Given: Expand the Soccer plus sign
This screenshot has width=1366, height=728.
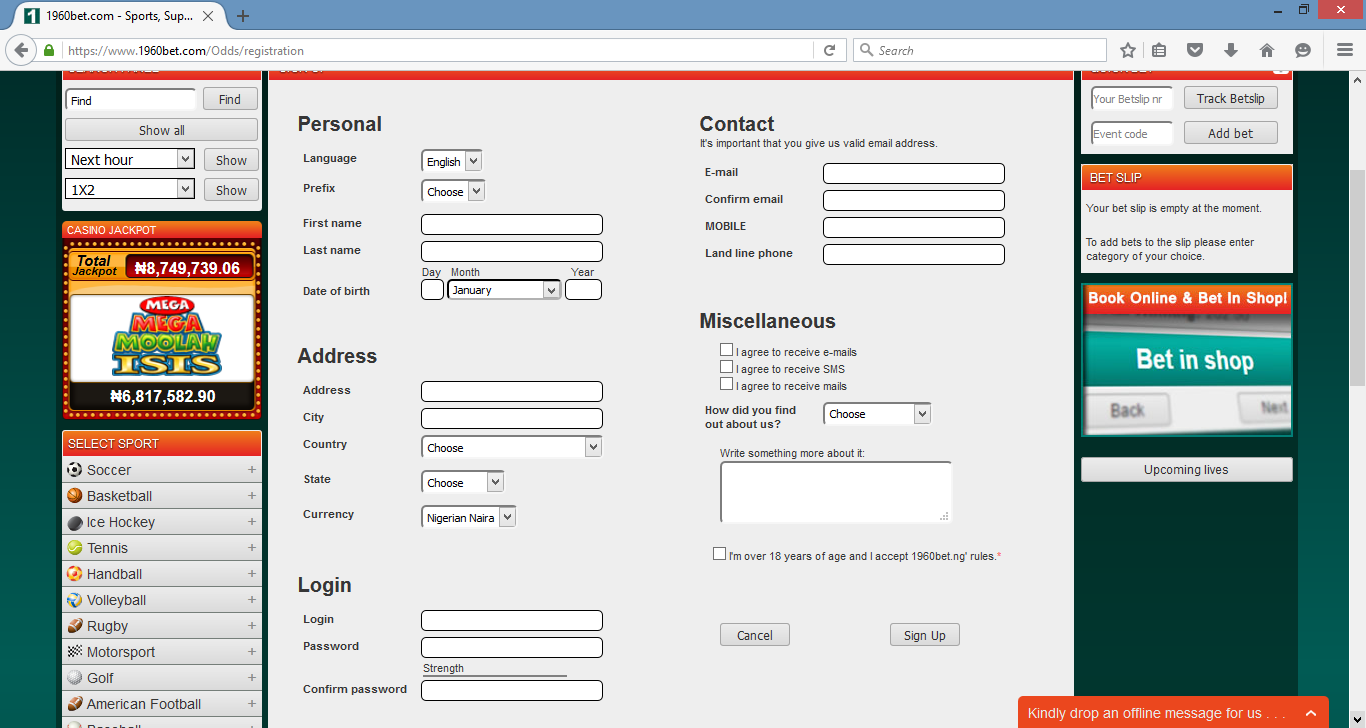Looking at the screenshot, I should coord(252,470).
